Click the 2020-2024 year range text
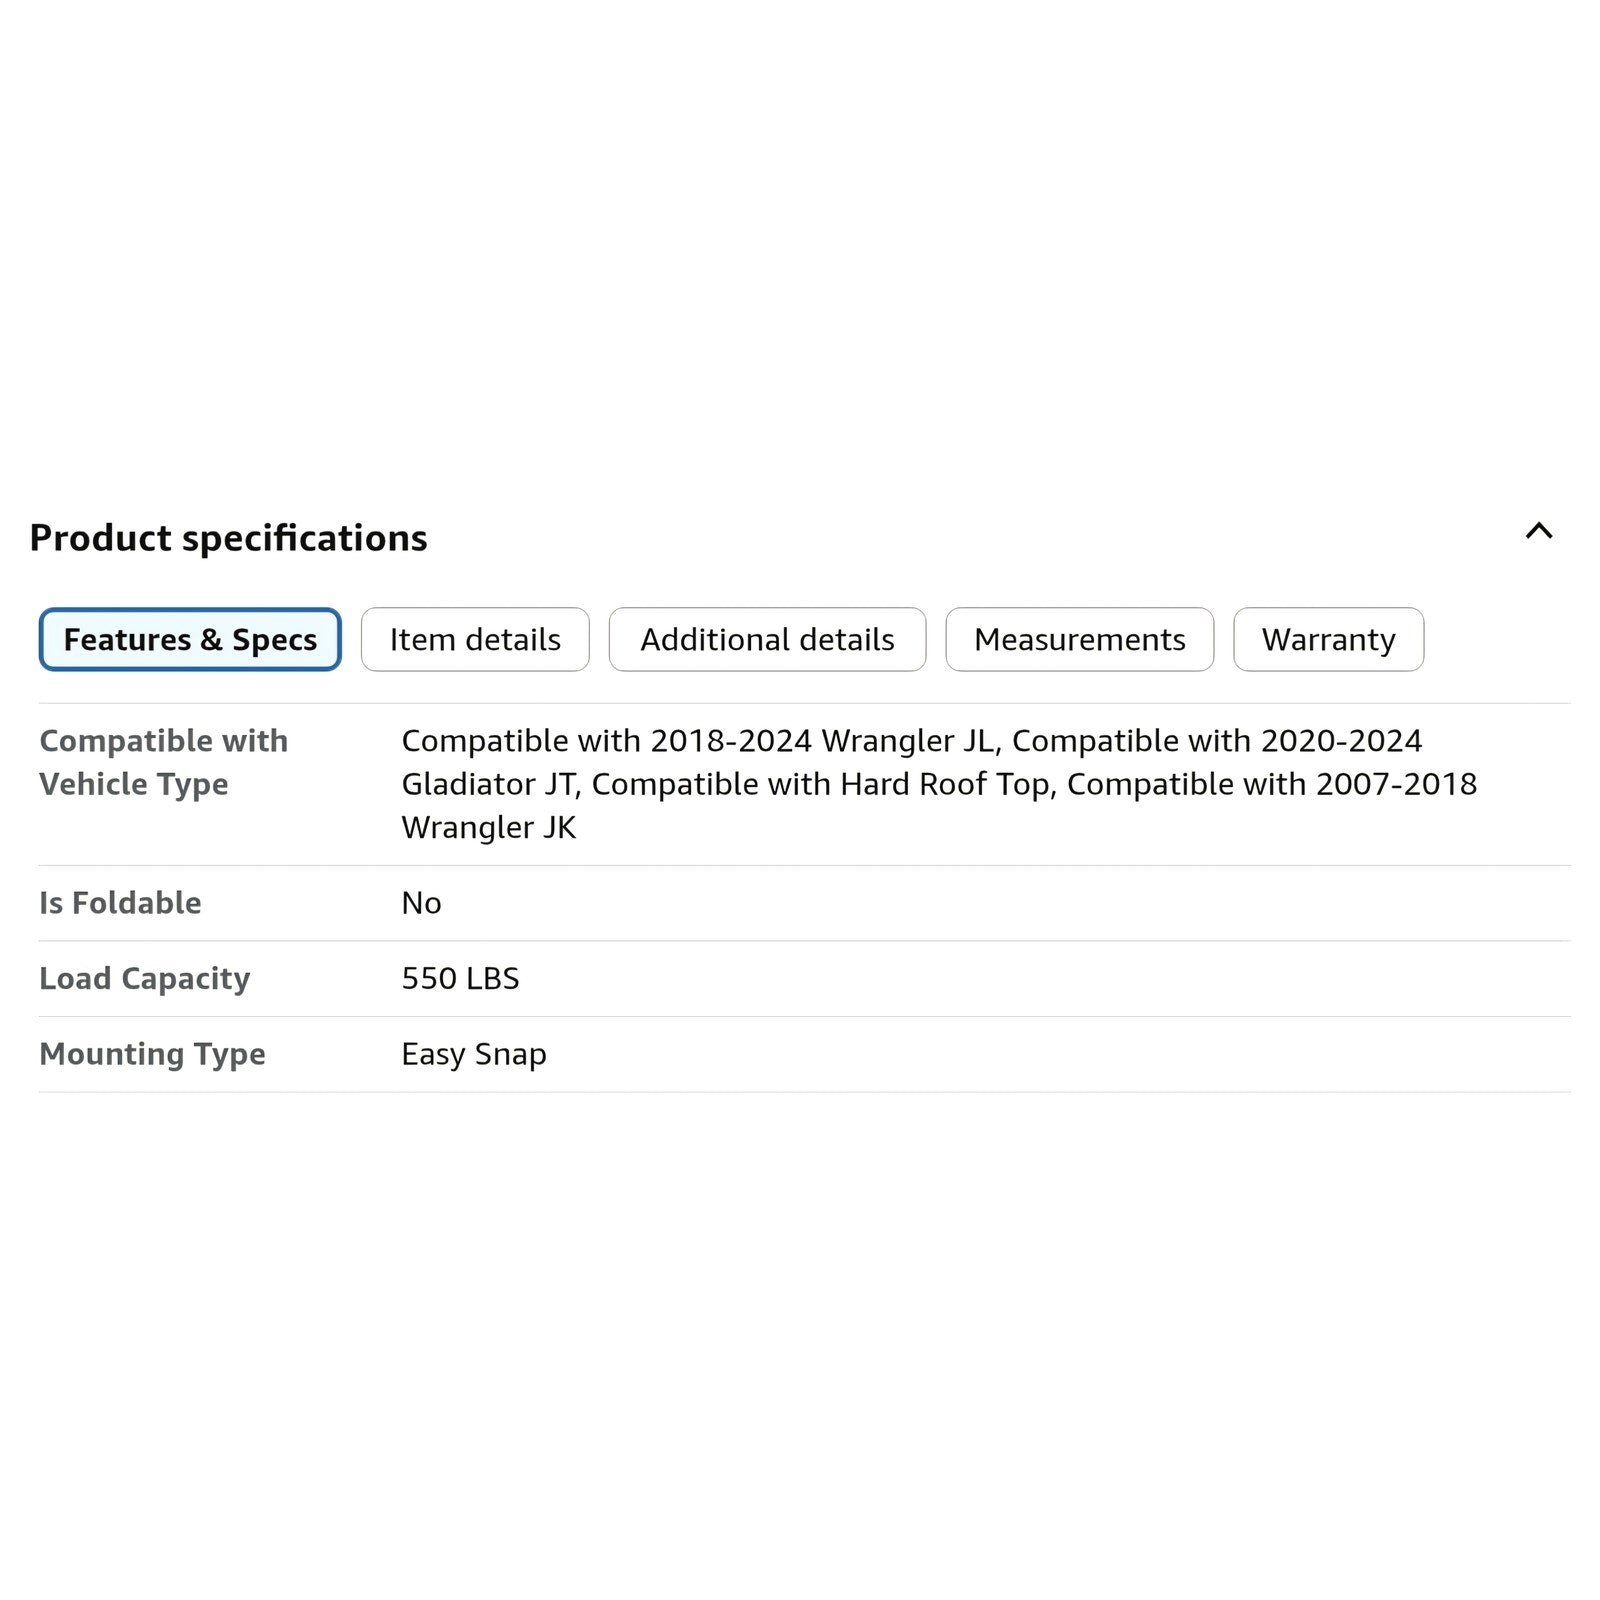Screen dimensions: 1600x1600 [1341, 741]
